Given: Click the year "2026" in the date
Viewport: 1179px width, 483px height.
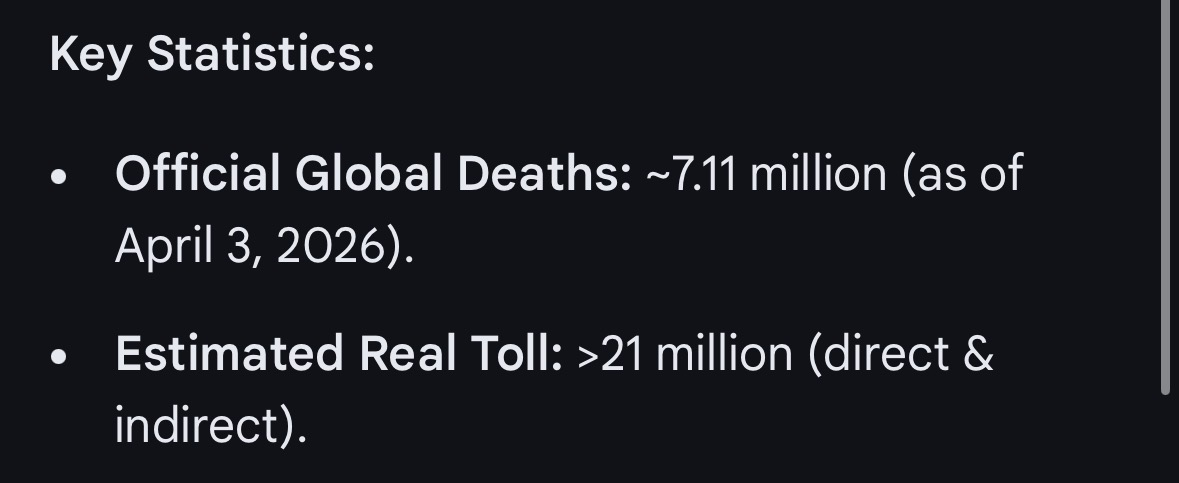Looking at the screenshot, I should click(x=333, y=246).
